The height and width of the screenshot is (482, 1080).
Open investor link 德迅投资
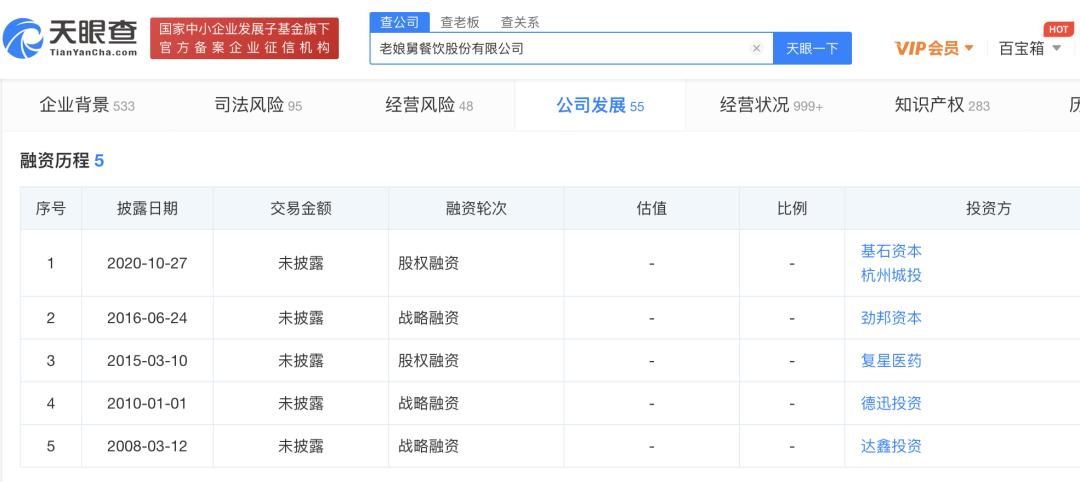click(891, 404)
